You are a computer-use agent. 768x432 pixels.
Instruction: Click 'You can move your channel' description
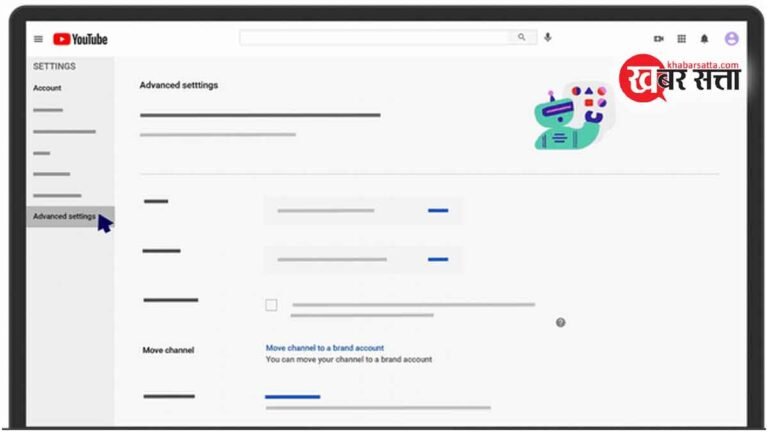point(349,360)
